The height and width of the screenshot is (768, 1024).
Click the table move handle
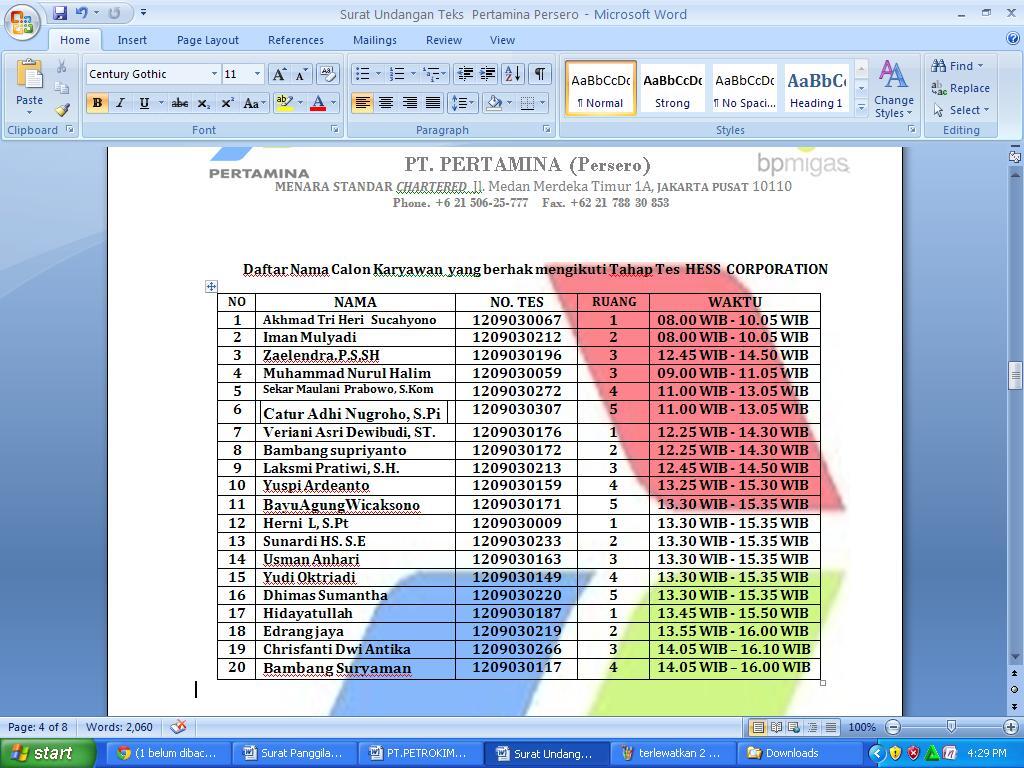(211, 286)
